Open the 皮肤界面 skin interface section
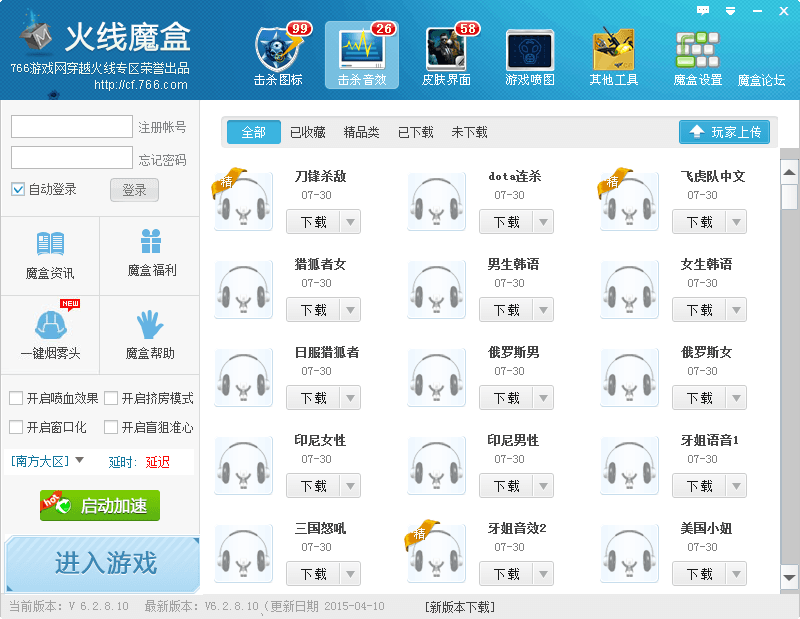The width and height of the screenshot is (800, 619). [x=446, y=55]
